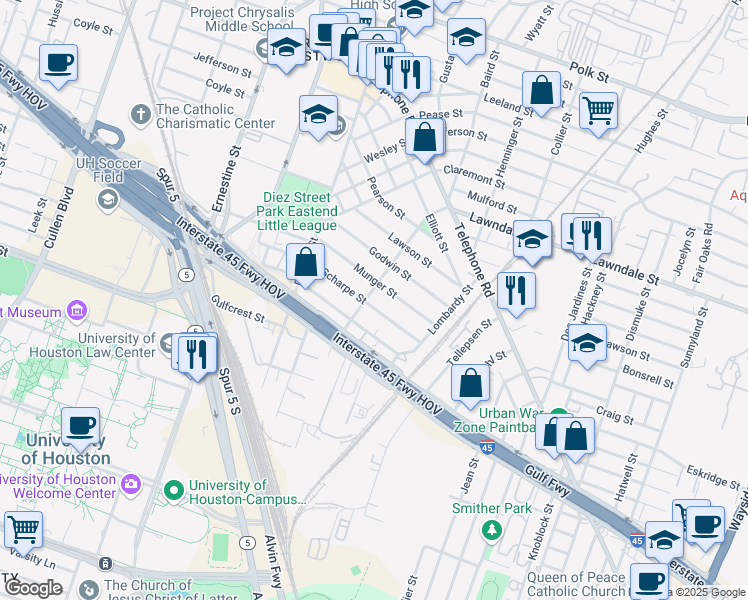This screenshot has height=600, width=748.
Task: Select the Catholic Charismatic Center cross pin
Action: click(141, 115)
